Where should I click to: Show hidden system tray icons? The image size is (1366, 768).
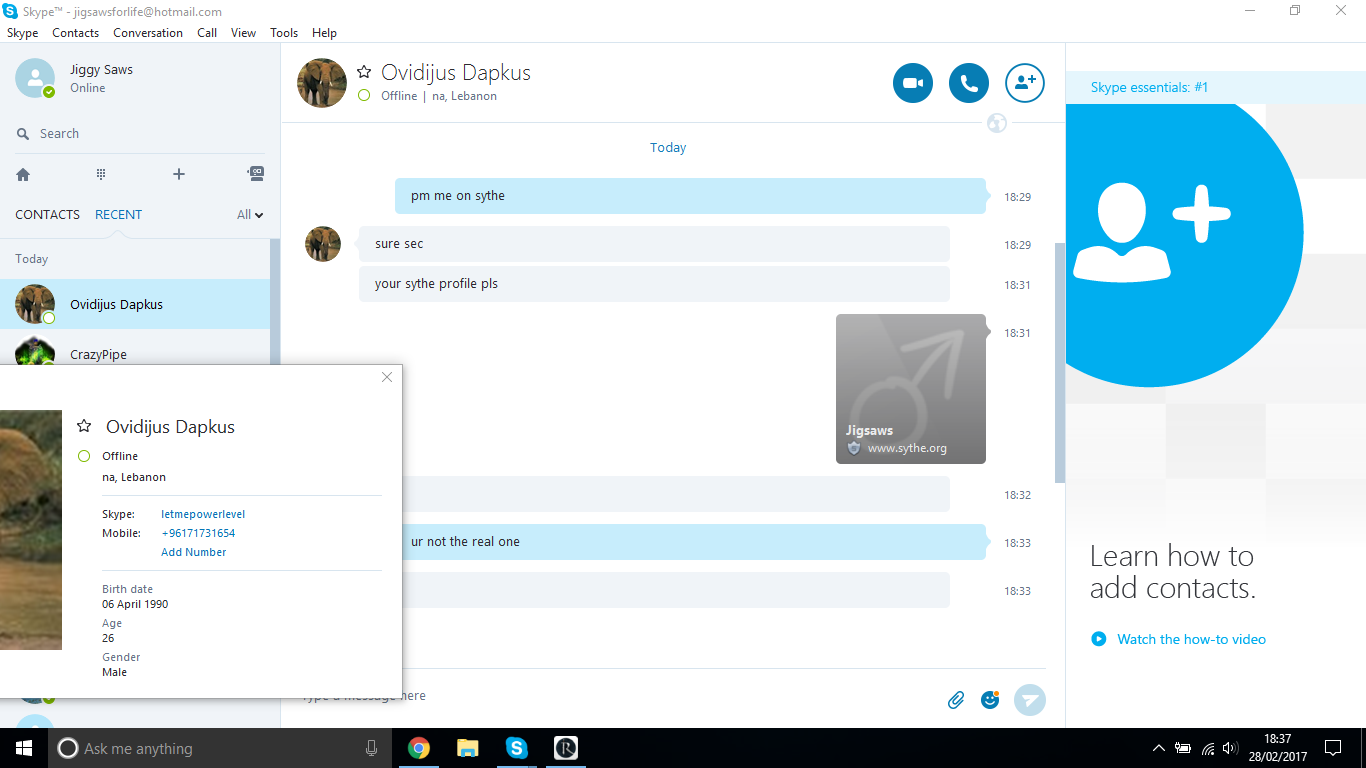point(1158,748)
